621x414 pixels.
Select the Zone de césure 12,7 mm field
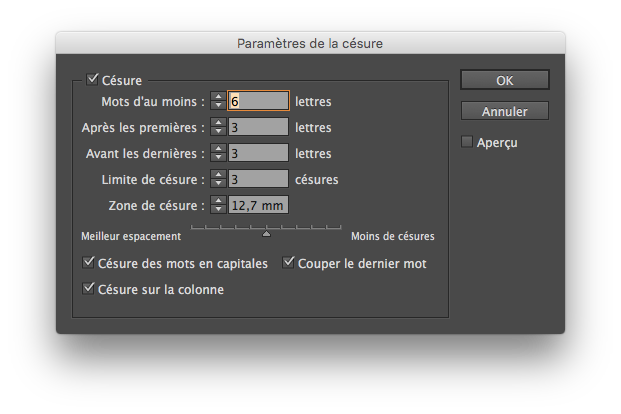click(259, 205)
